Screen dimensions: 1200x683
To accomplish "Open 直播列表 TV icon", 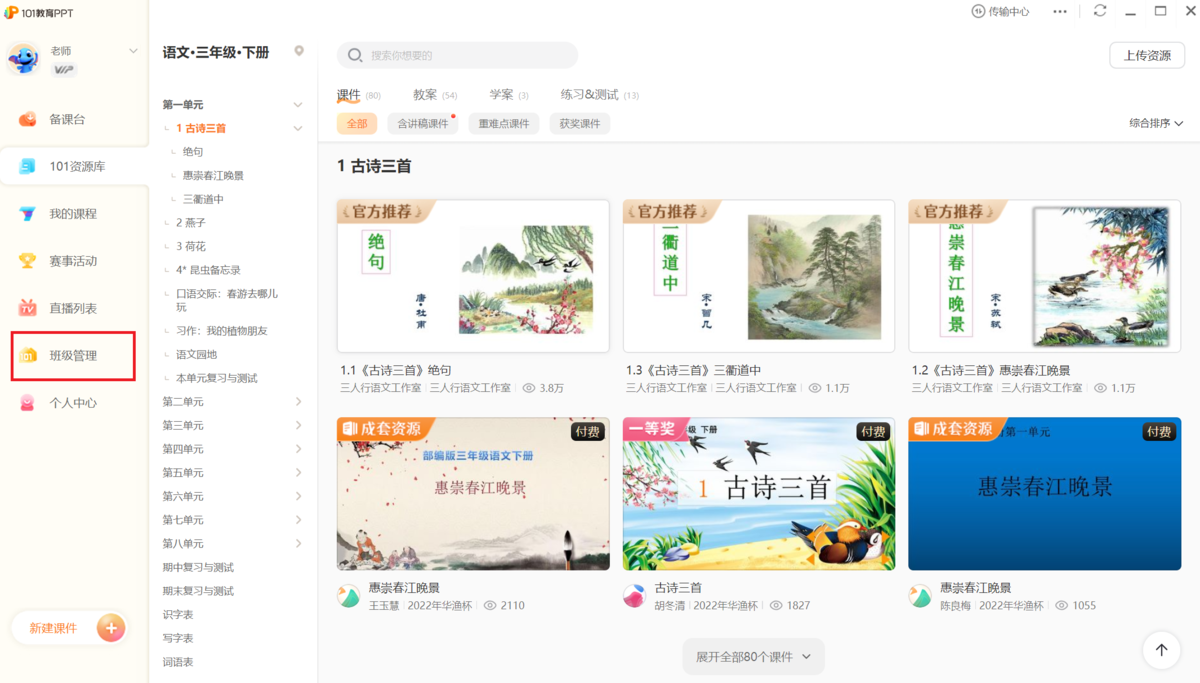I will (x=29, y=308).
